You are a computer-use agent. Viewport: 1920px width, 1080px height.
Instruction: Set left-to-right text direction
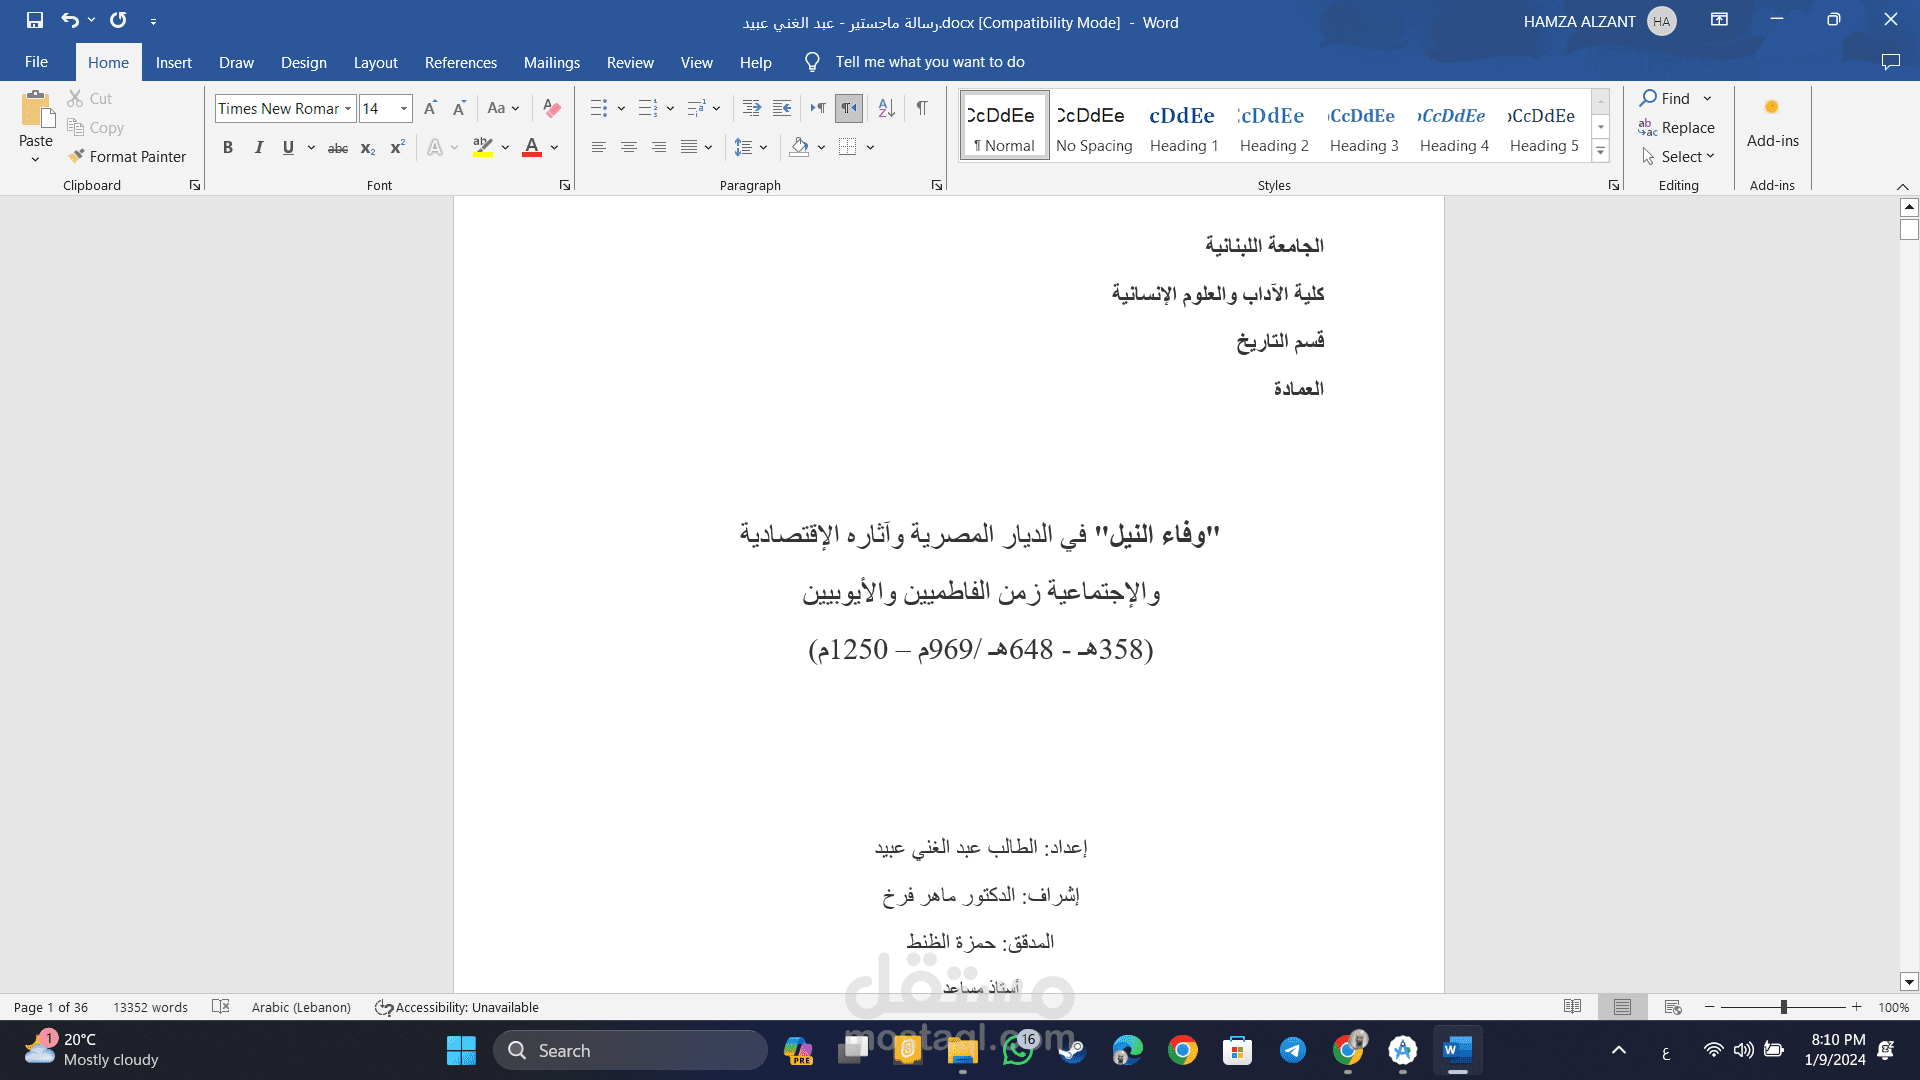tap(818, 108)
